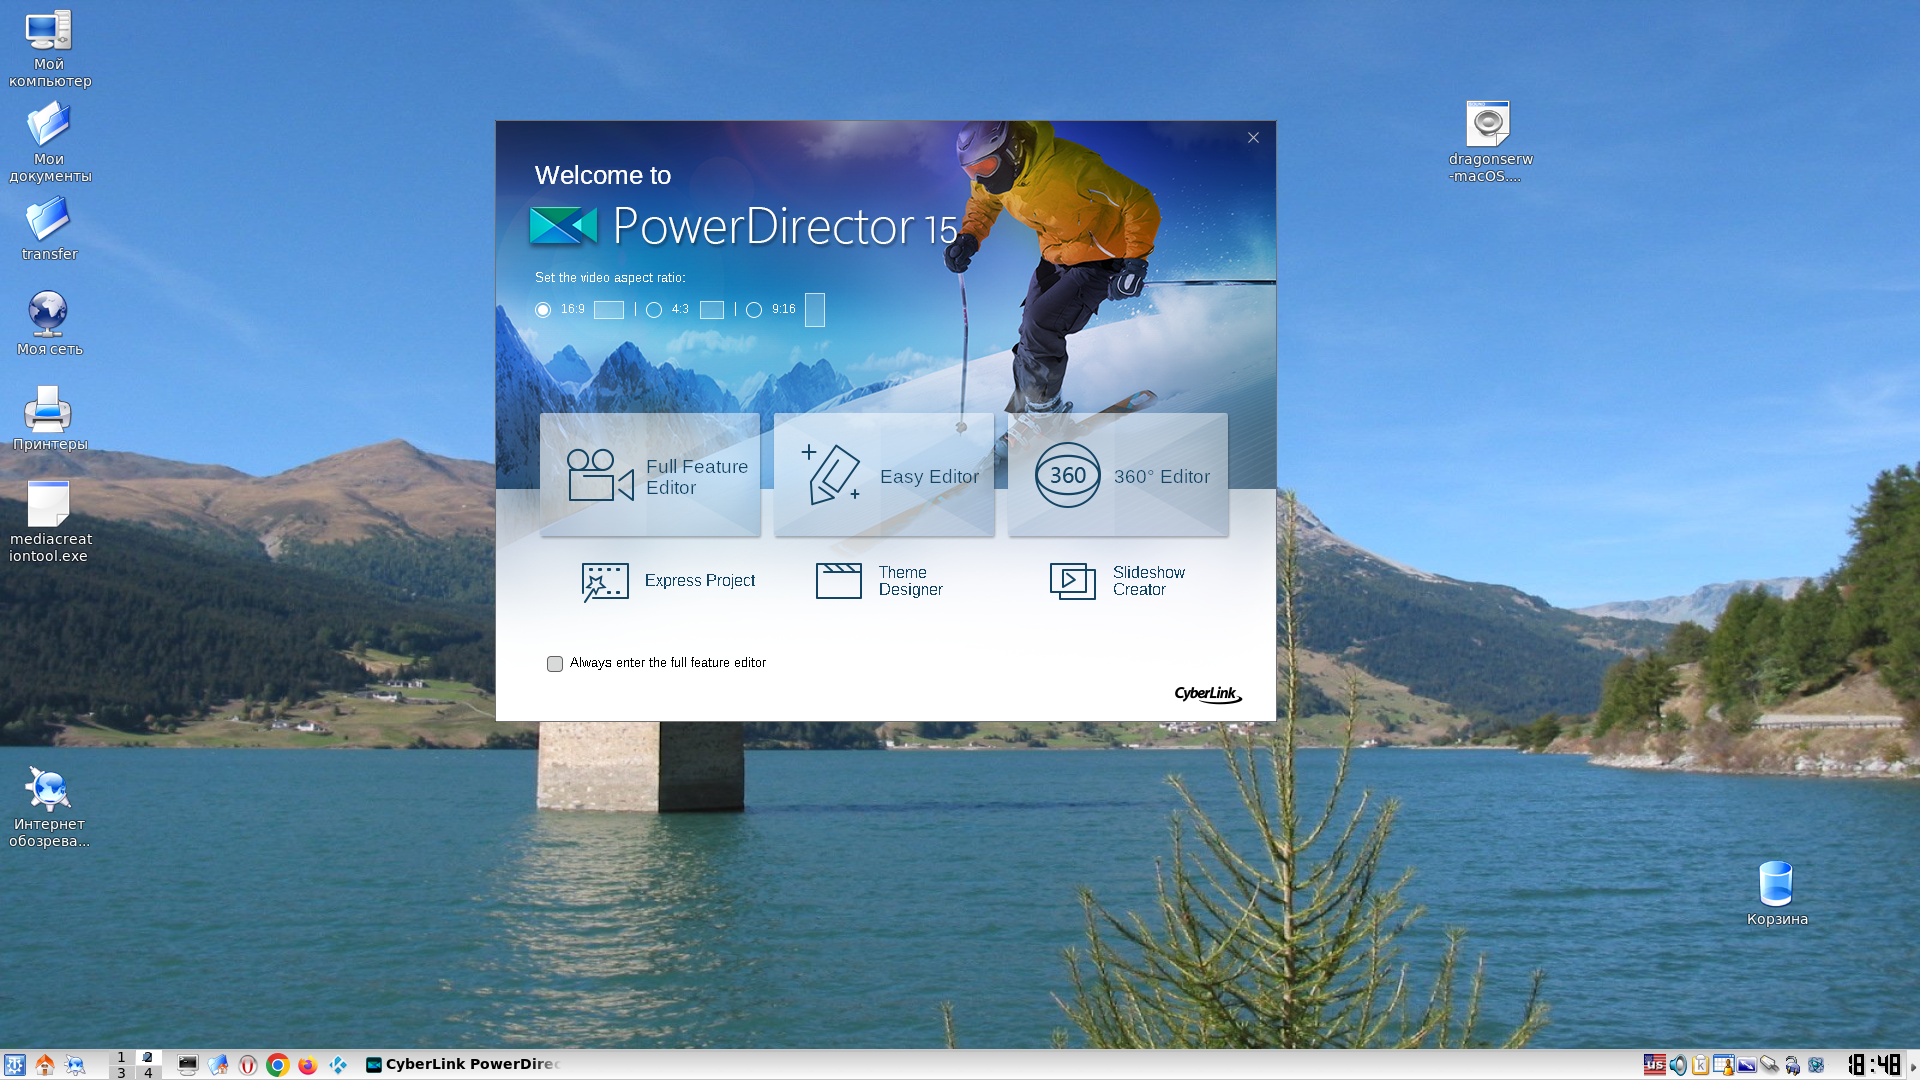Select the 'Корзина' trash icon
Screen dimensions: 1920x1080
(1777, 893)
